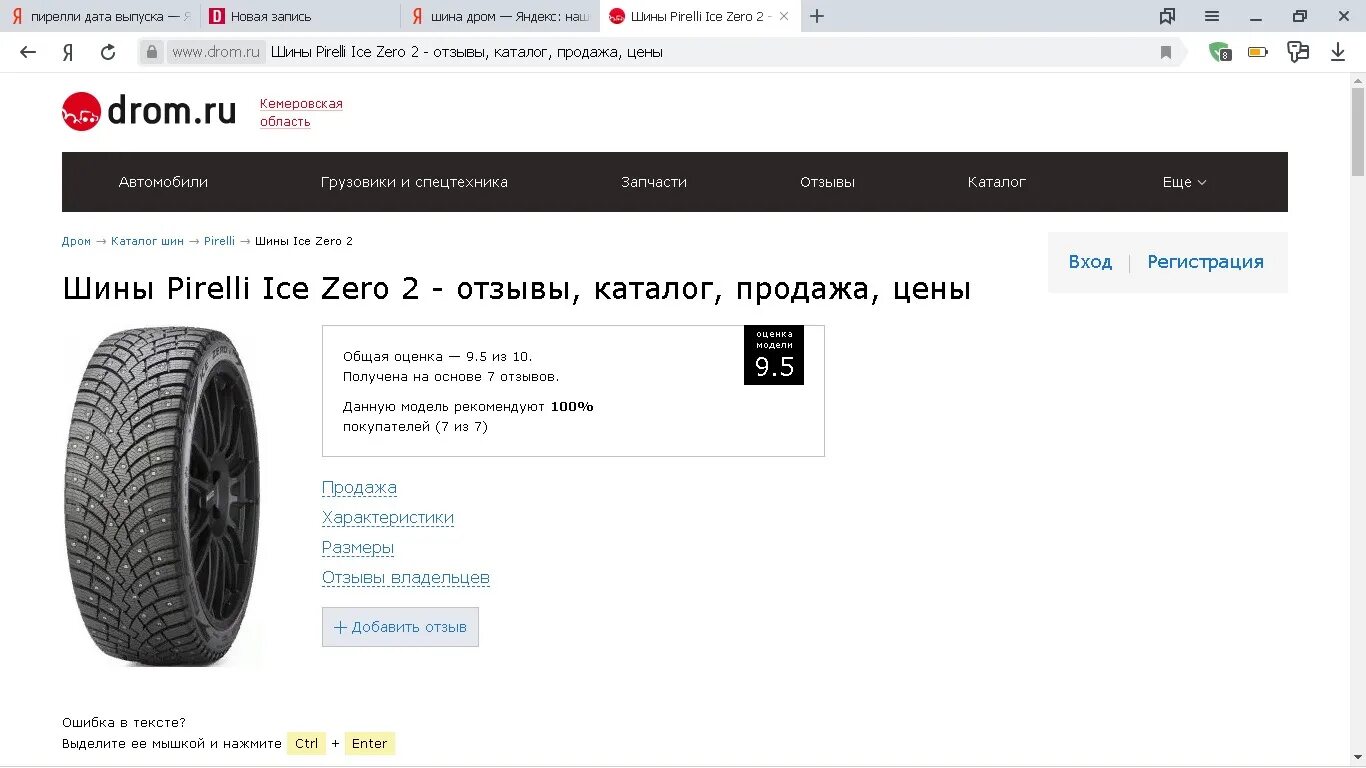Open the Каталог navigation item
Screen dimensions: 1366x768
click(x=996, y=182)
